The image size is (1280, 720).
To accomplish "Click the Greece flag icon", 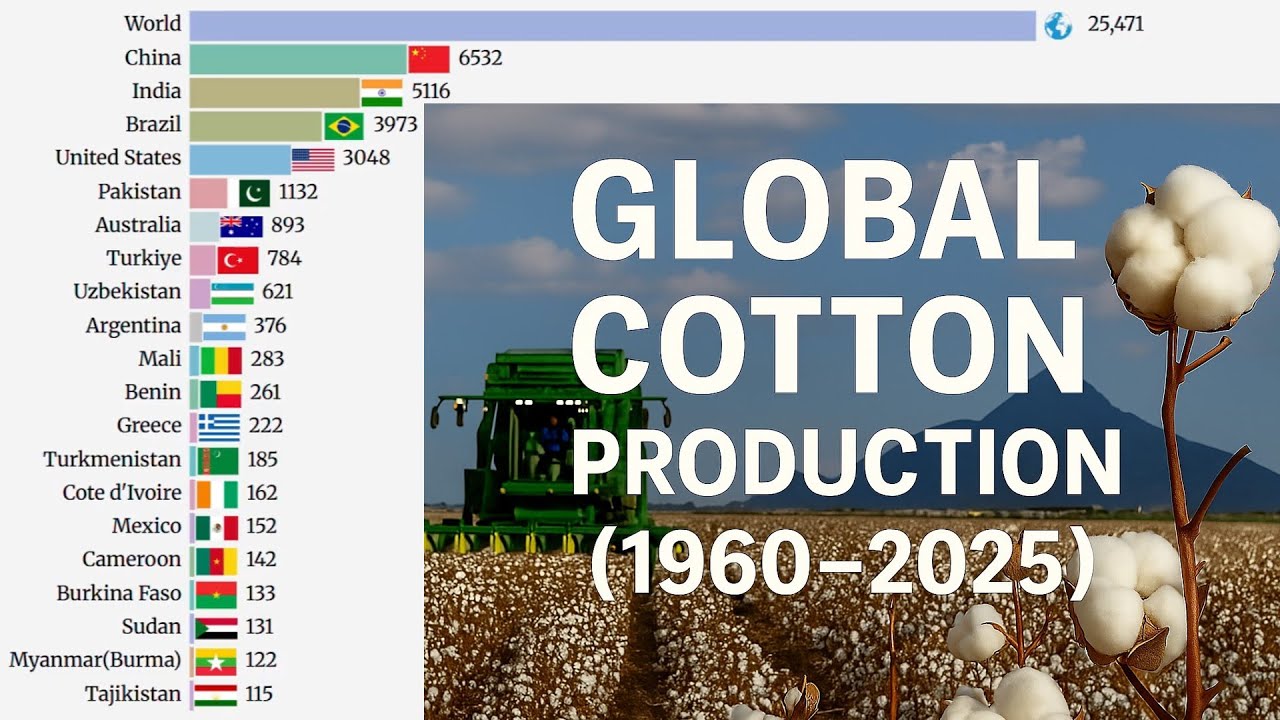I will point(219,427).
